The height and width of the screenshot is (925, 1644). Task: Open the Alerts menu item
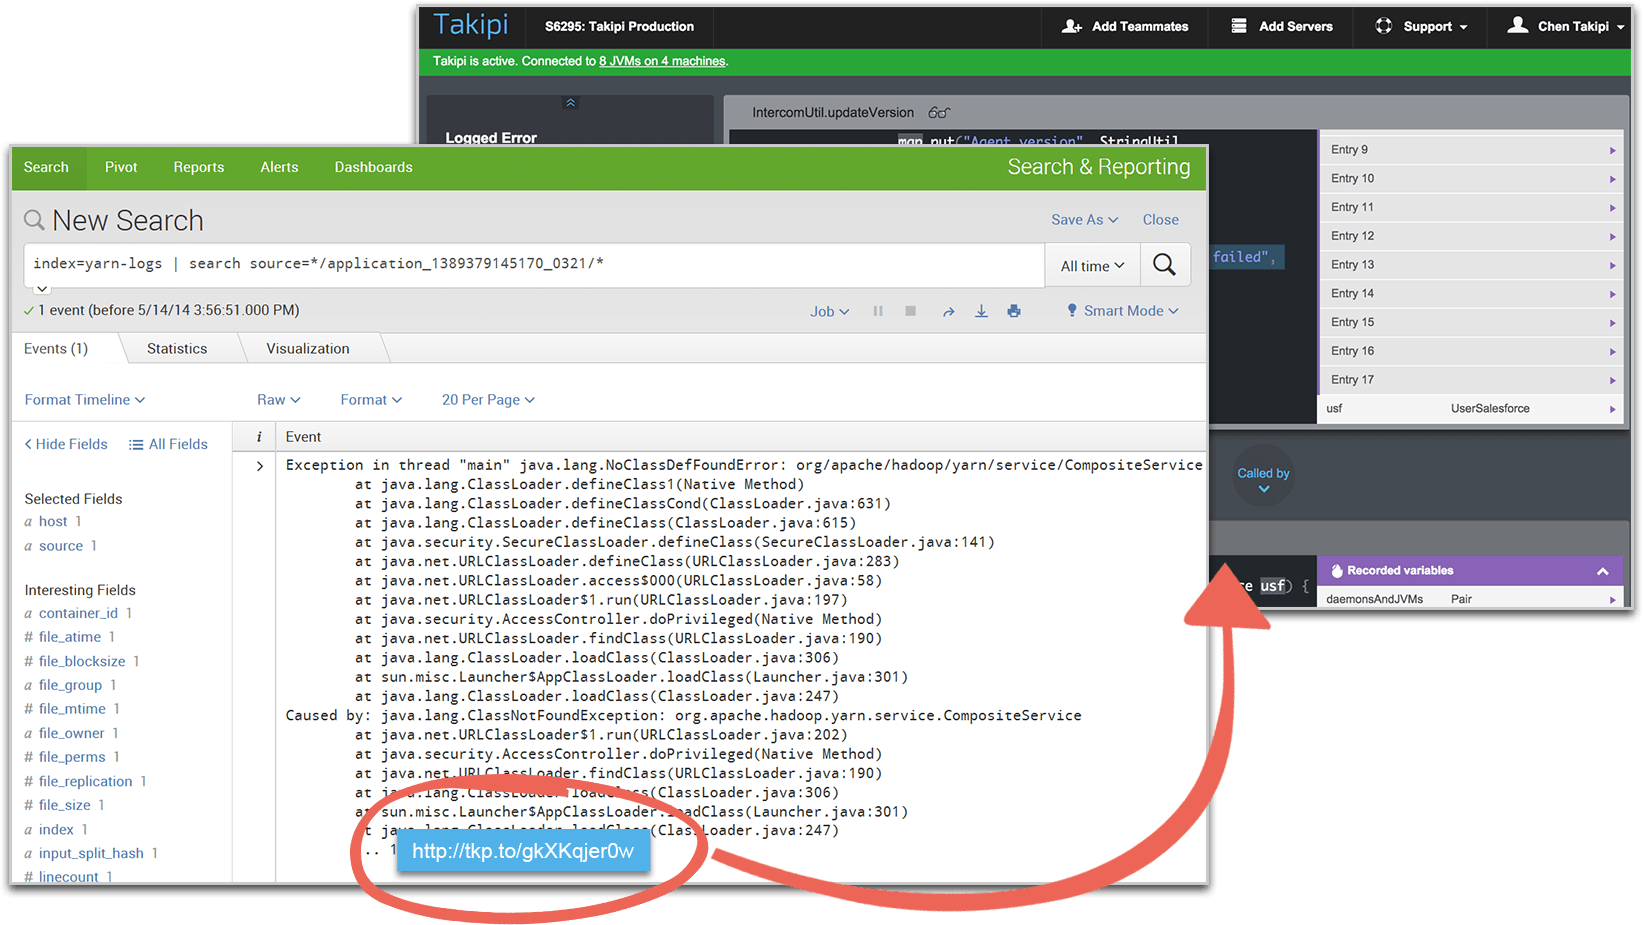280,168
